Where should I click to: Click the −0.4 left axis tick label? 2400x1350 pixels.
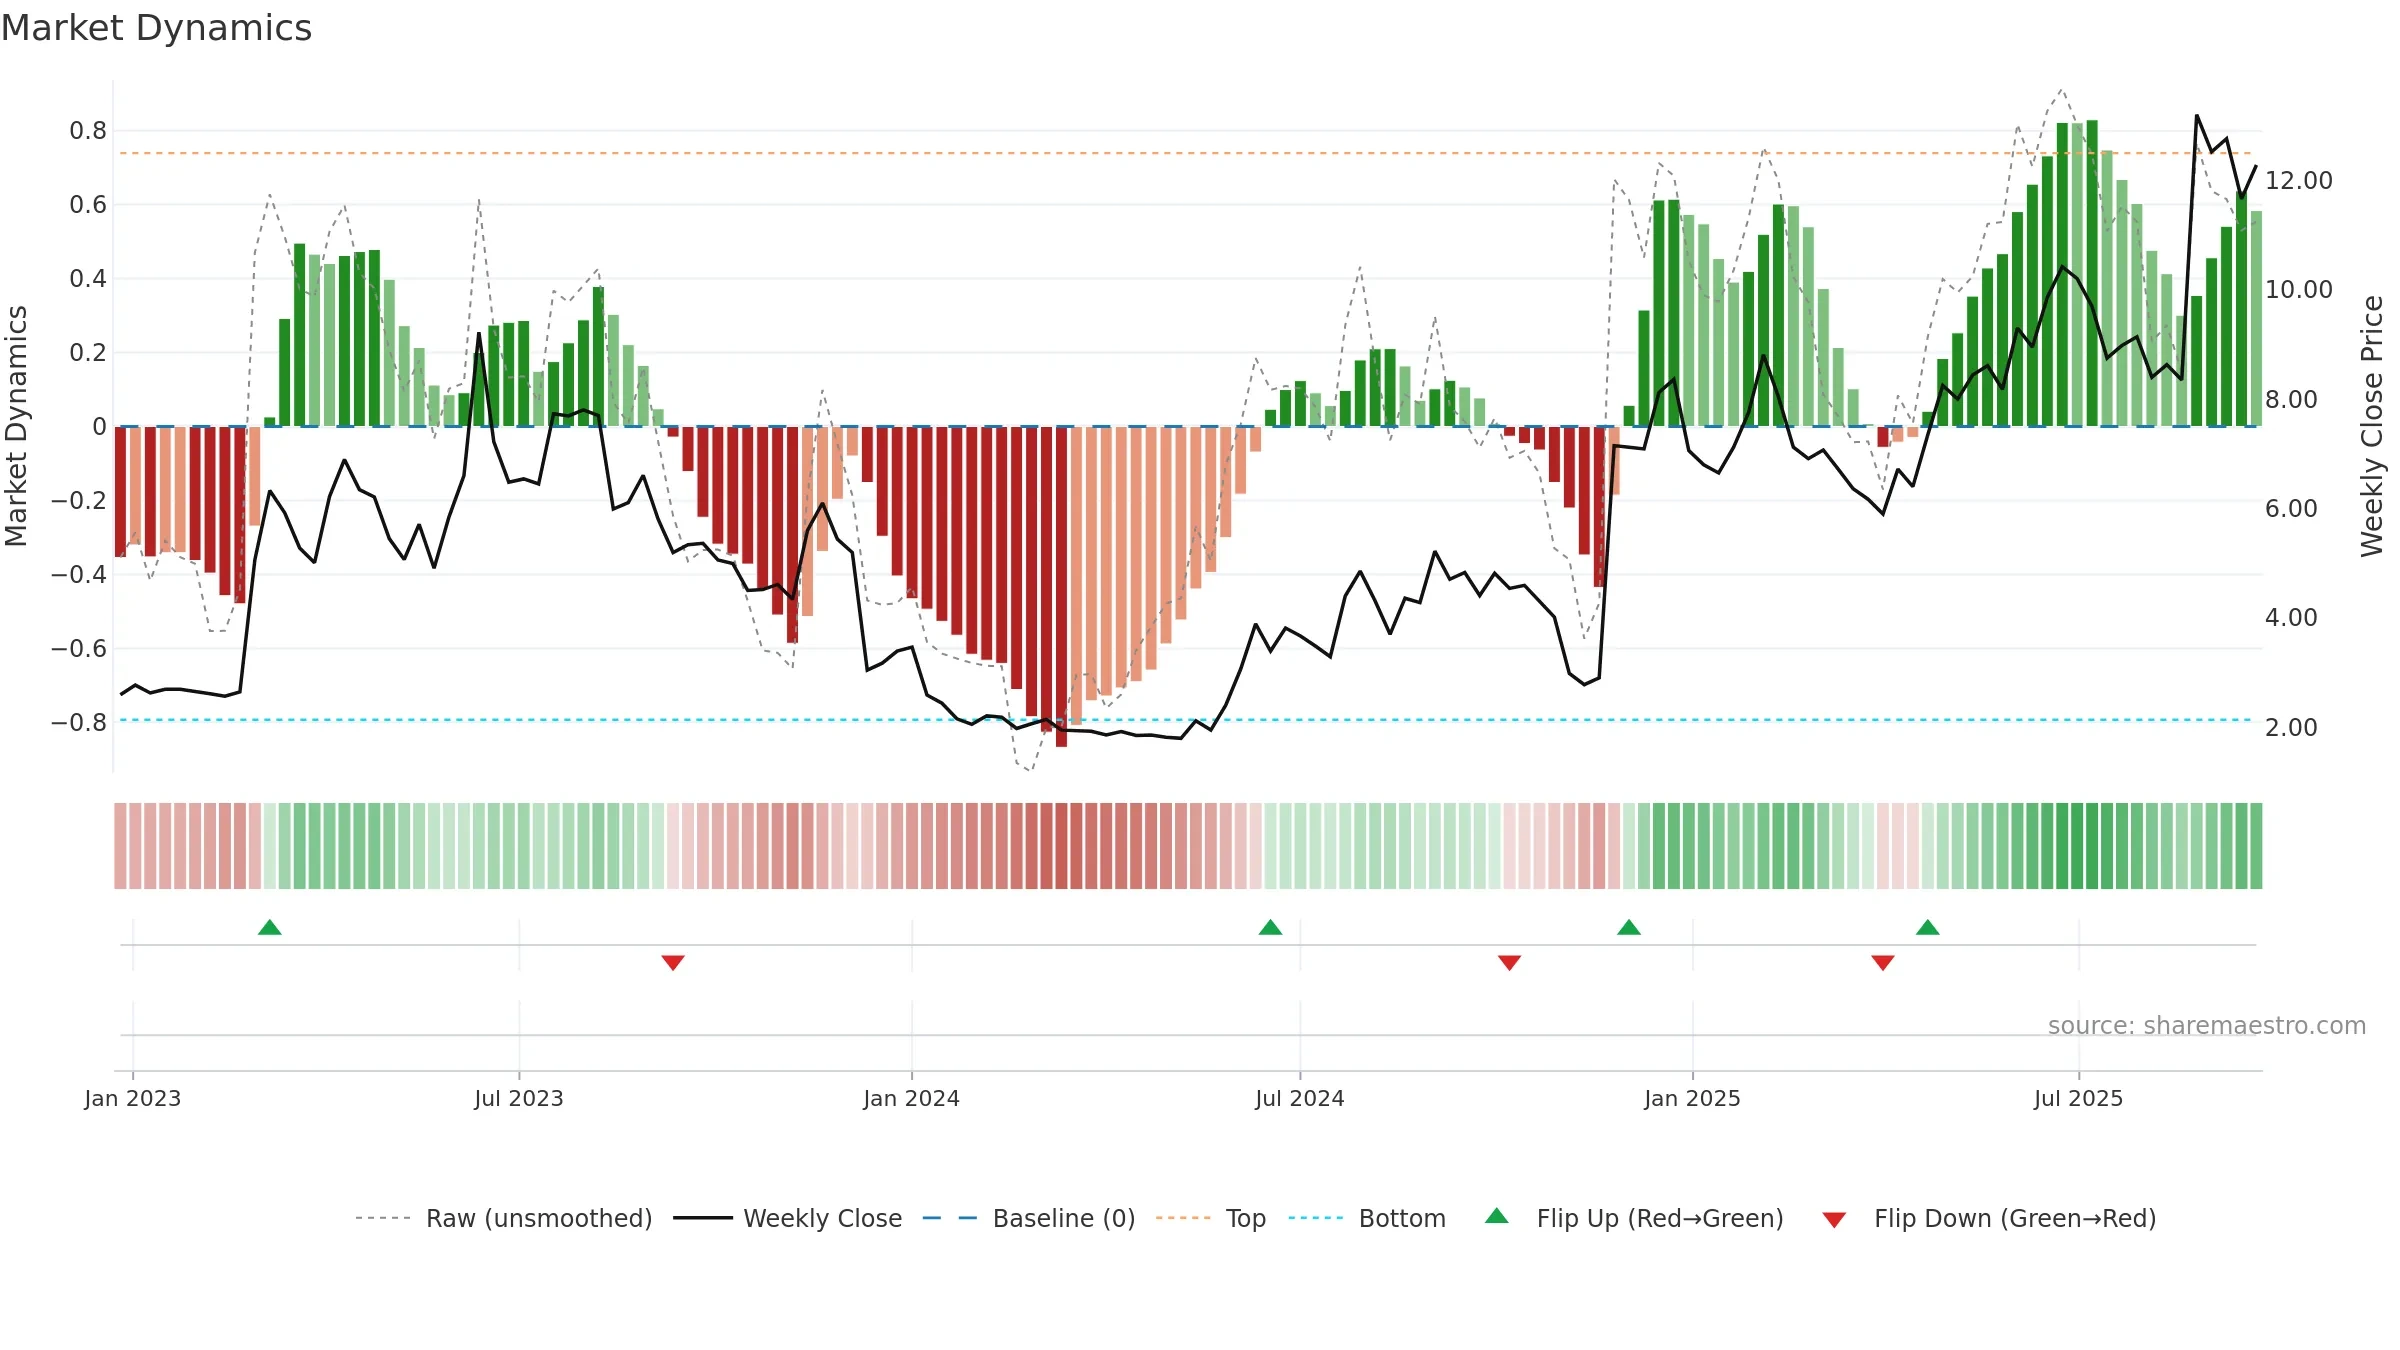click(x=79, y=575)
